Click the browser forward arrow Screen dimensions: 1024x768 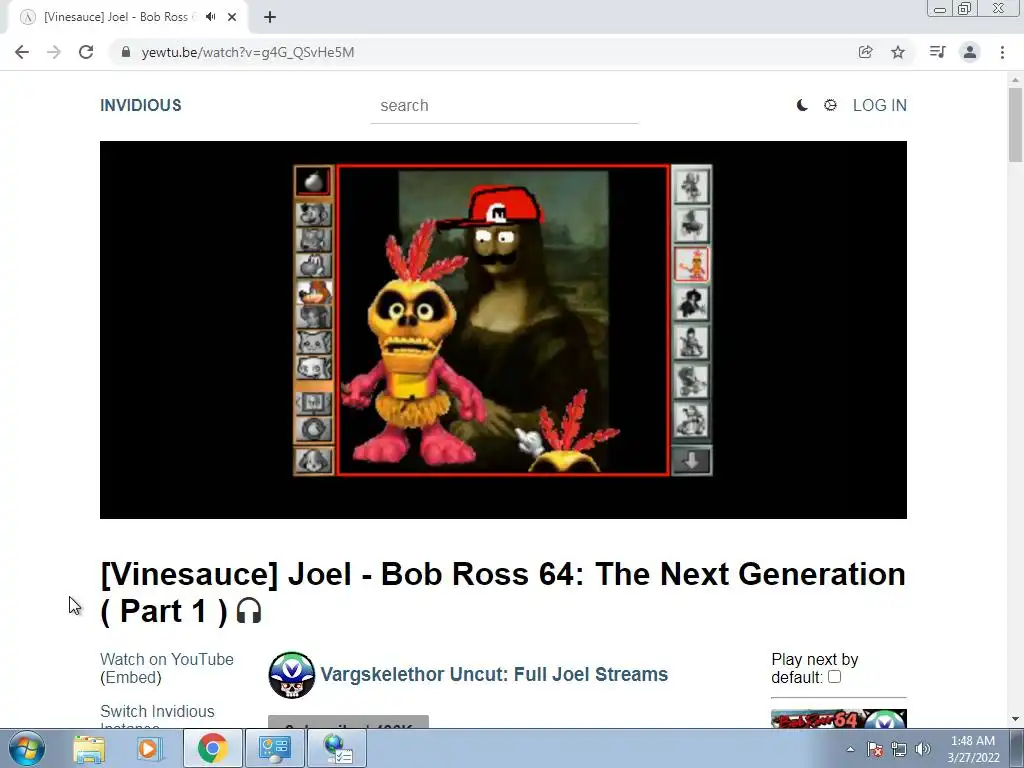(54, 52)
